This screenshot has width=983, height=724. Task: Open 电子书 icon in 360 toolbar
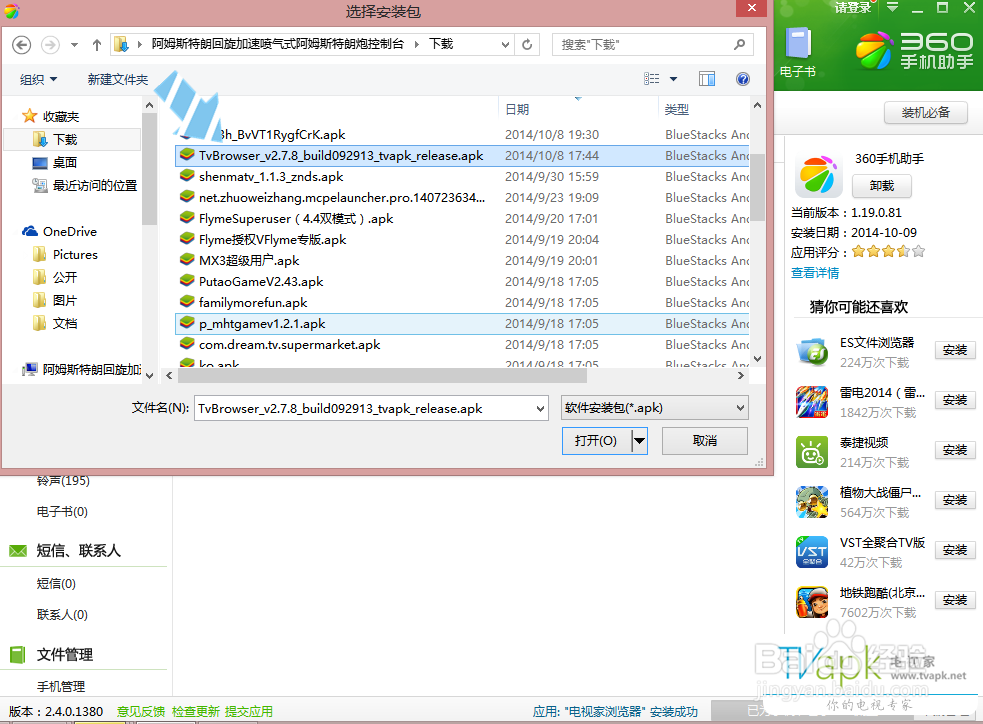click(798, 53)
